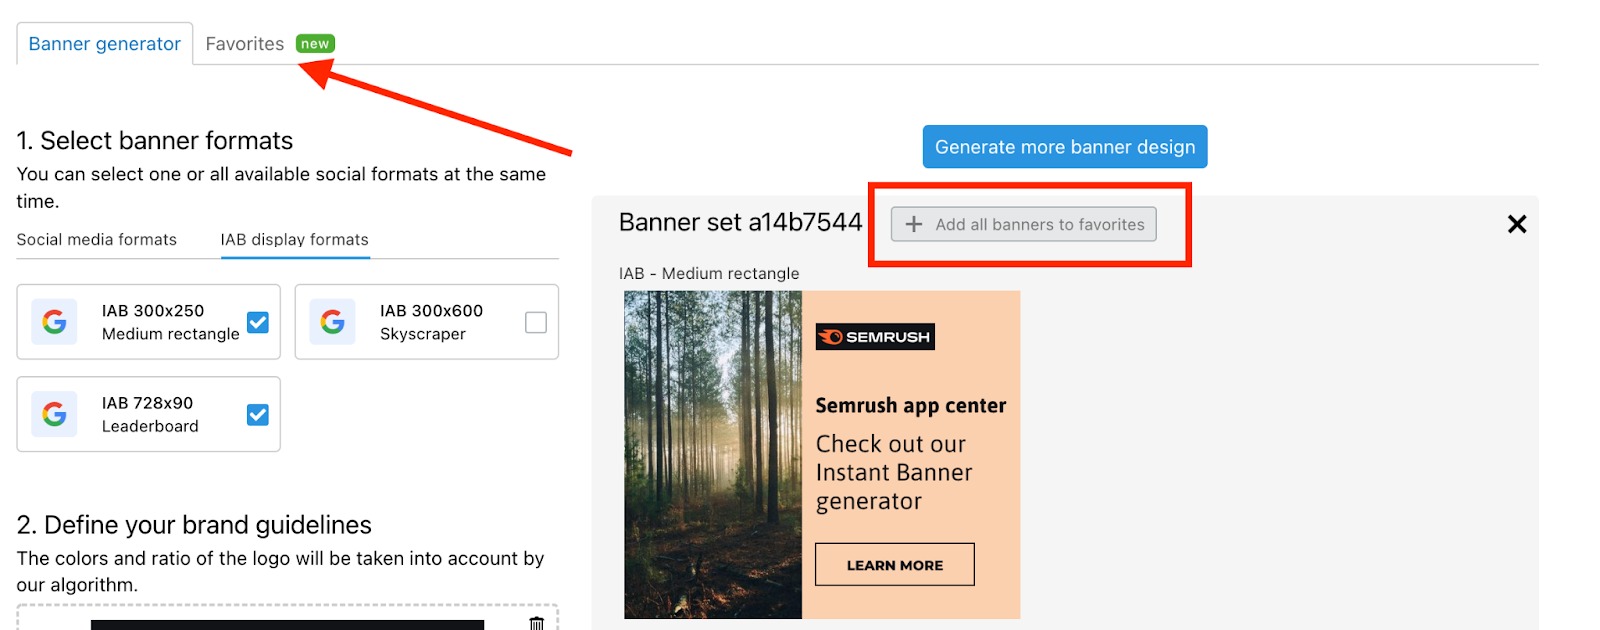Select the Social media formats tab
Viewport: 1600px width, 630px height.
(x=97, y=240)
